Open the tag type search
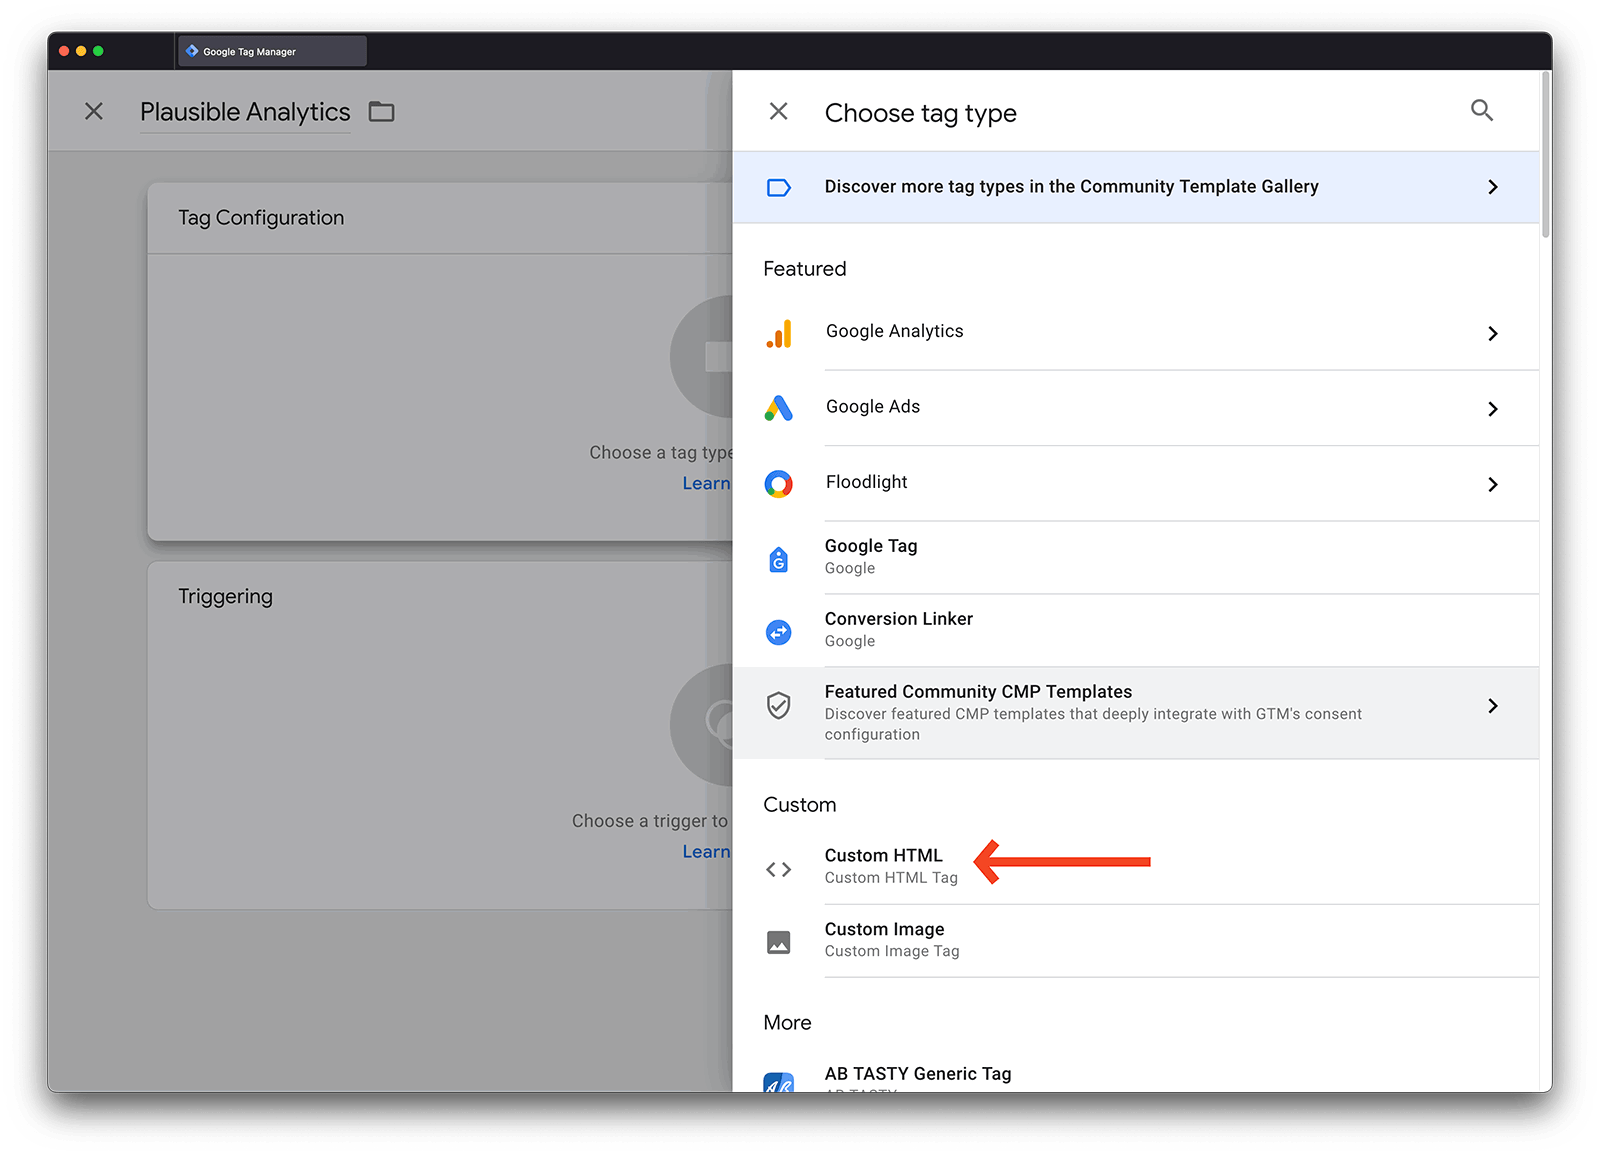The image size is (1600, 1156). [1481, 111]
